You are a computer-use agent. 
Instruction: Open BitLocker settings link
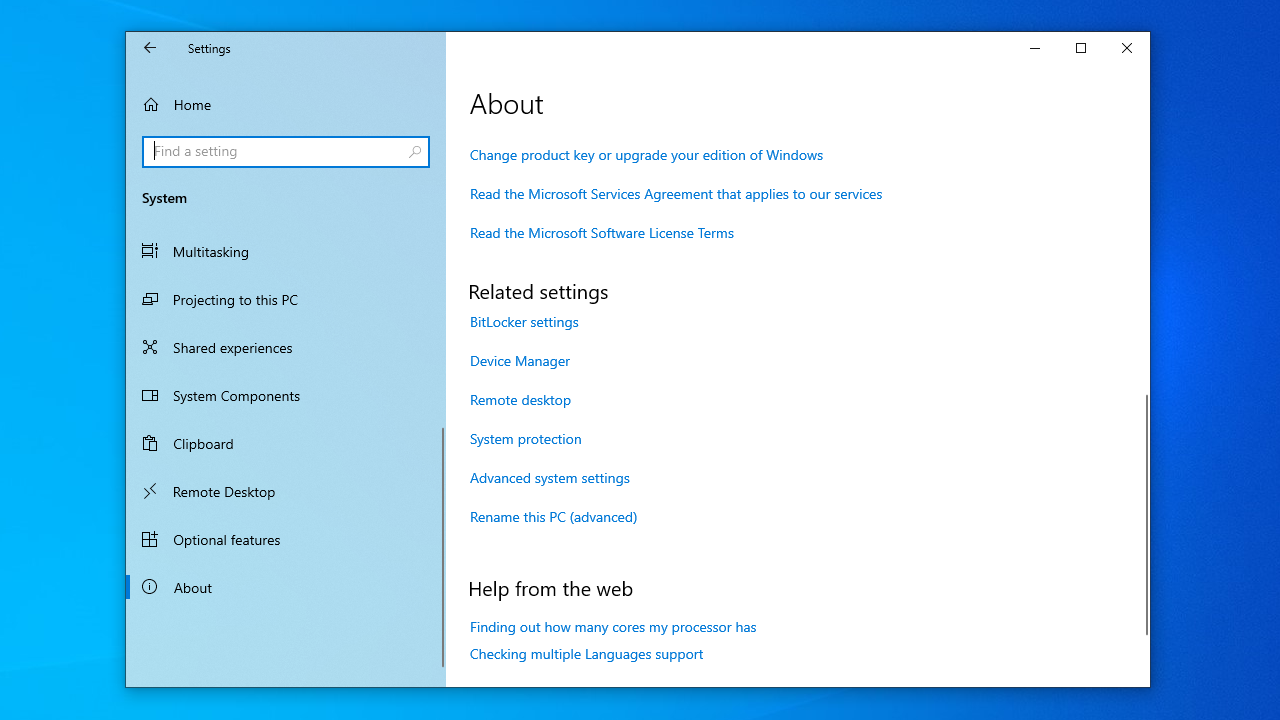coord(524,322)
